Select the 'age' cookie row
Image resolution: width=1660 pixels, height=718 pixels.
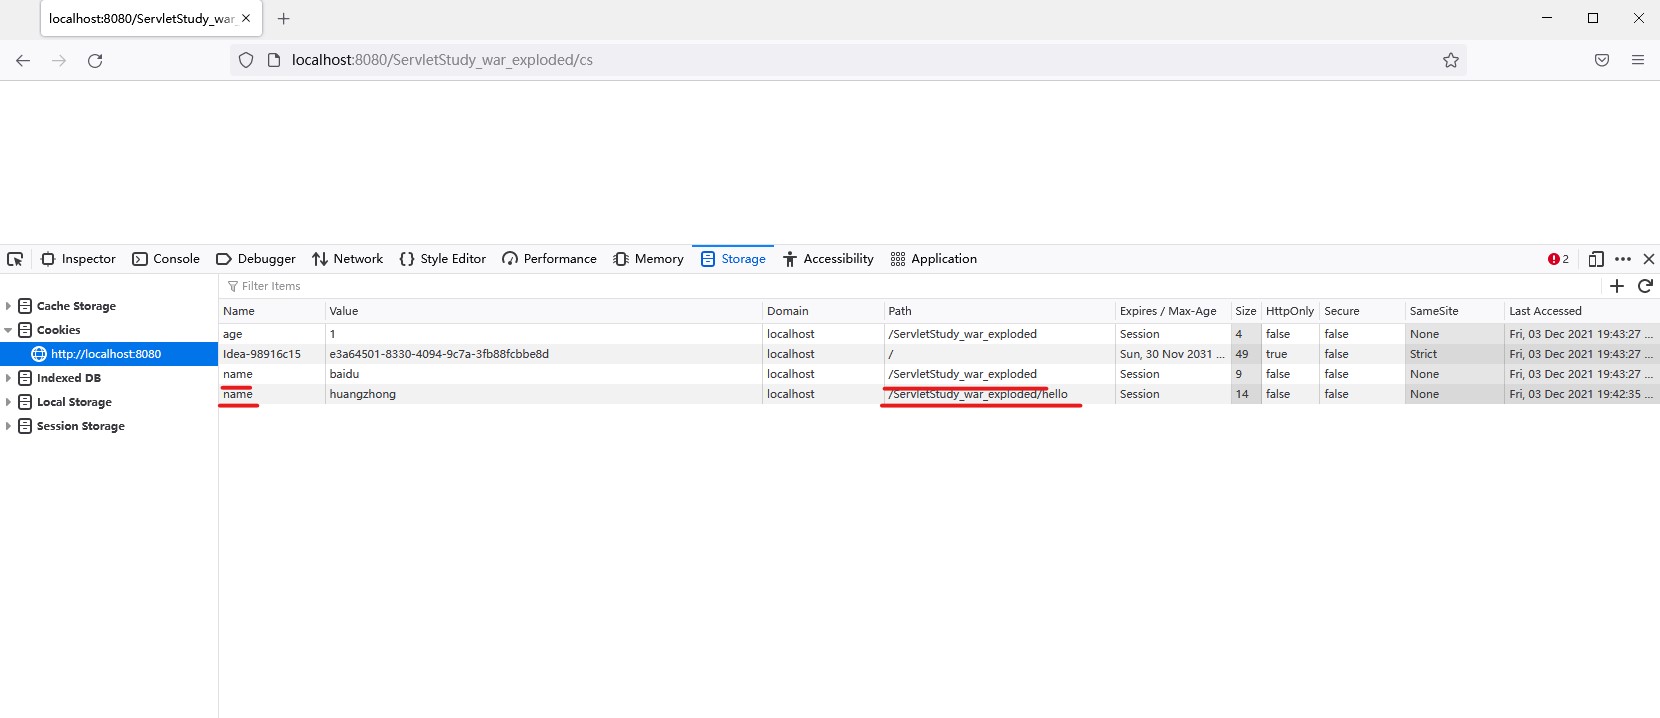pos(939,334)
